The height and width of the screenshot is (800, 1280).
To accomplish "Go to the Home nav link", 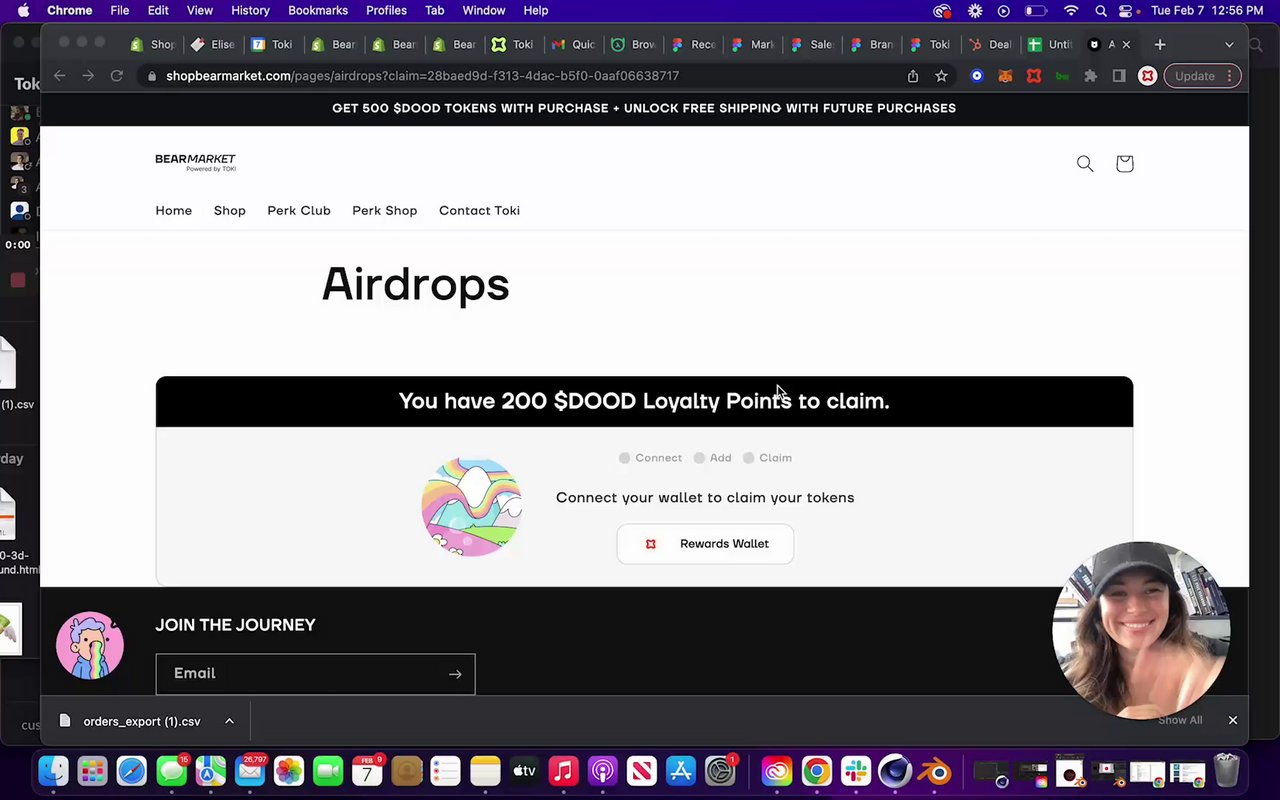I will (x=173, y=211).
